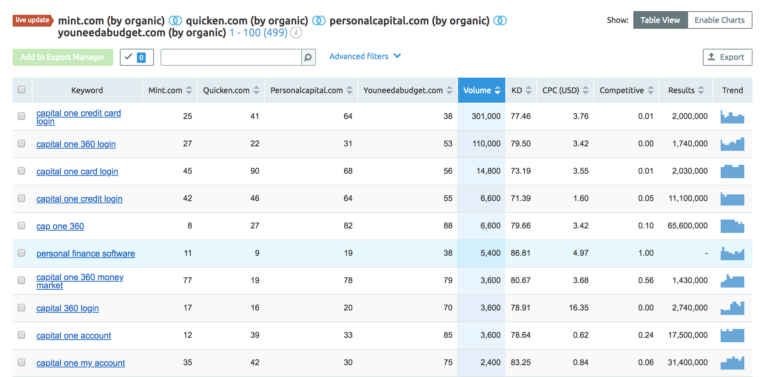Sort by the Mint.com column arrows
Image resolution: width=768 pixels, height=377 pixels.
[x=189, y=91]
